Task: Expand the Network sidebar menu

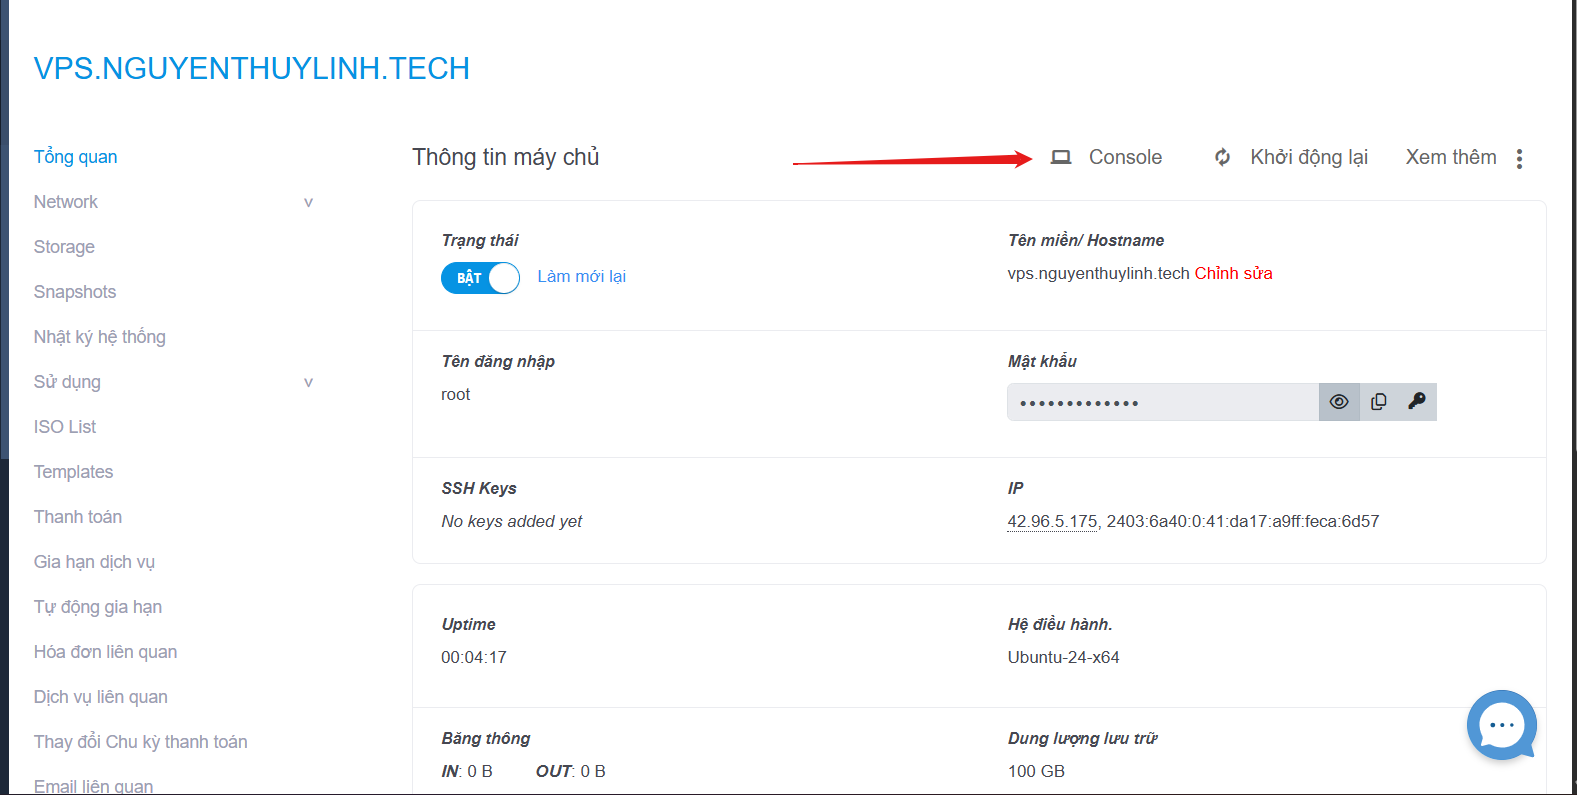Action: coord(66,202)
